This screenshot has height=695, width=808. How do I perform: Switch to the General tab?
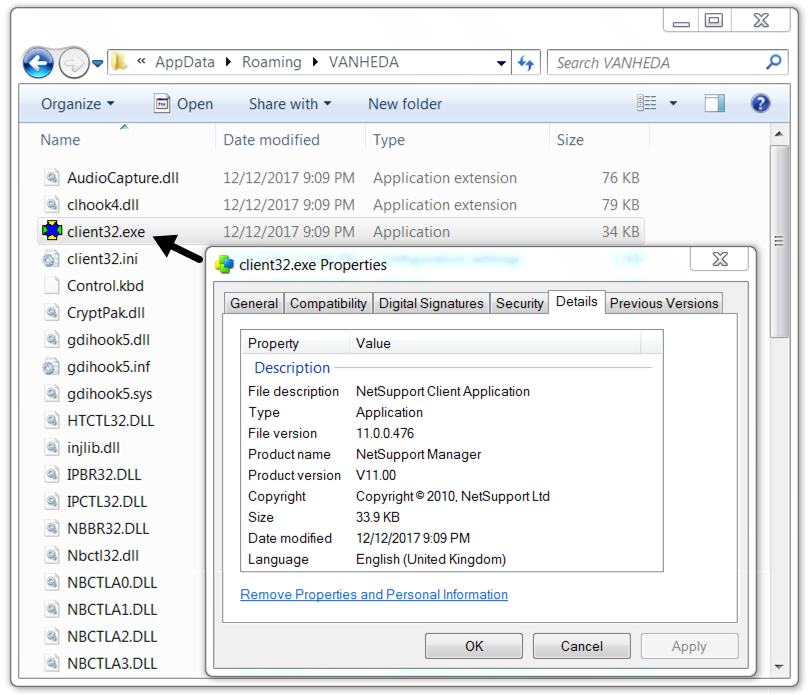(254, 303)
